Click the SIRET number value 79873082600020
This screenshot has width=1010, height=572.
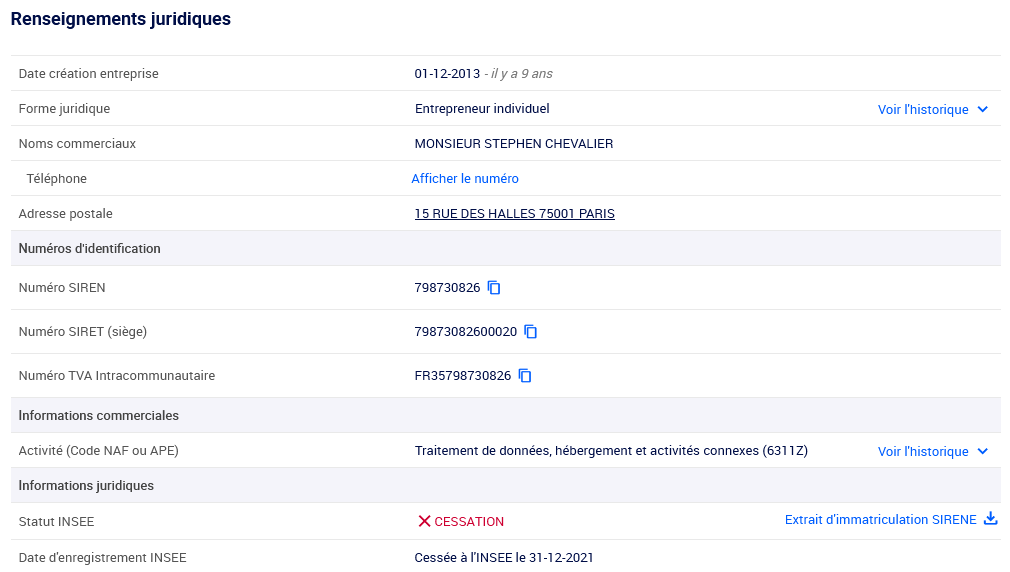(465, 332)
